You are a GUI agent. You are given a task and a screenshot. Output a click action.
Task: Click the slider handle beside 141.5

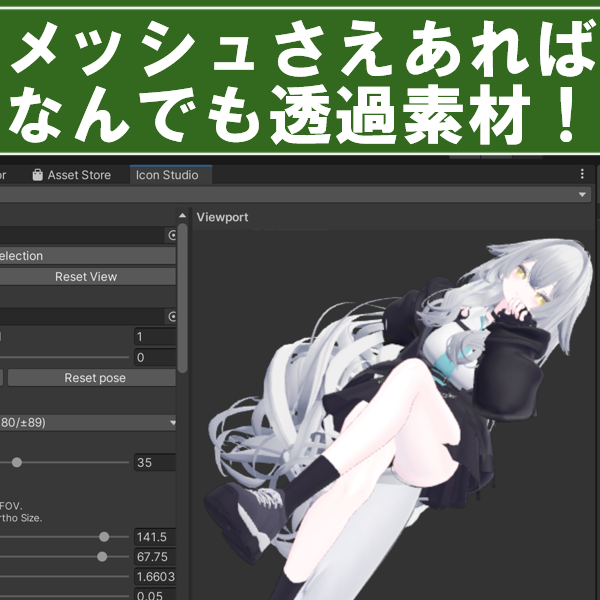click(104, 537)
